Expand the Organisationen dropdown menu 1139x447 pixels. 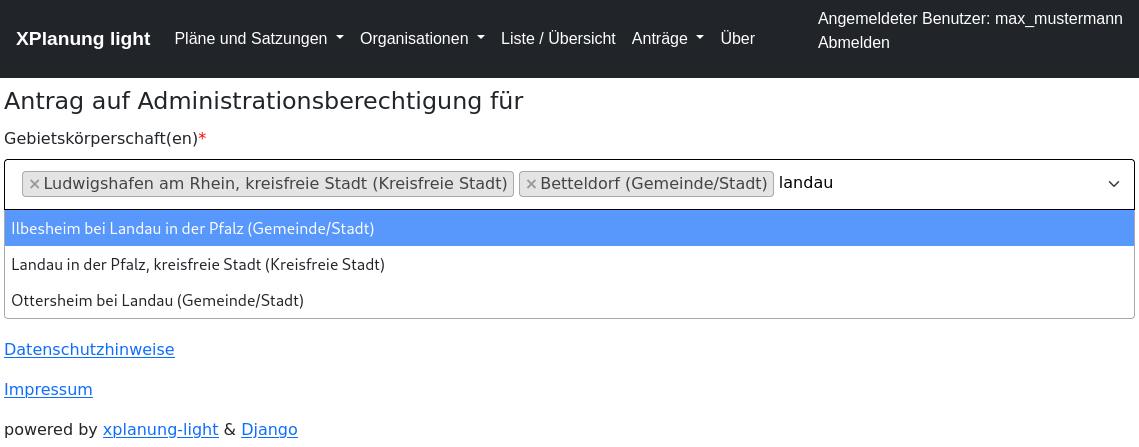click(x=421, y=39)
